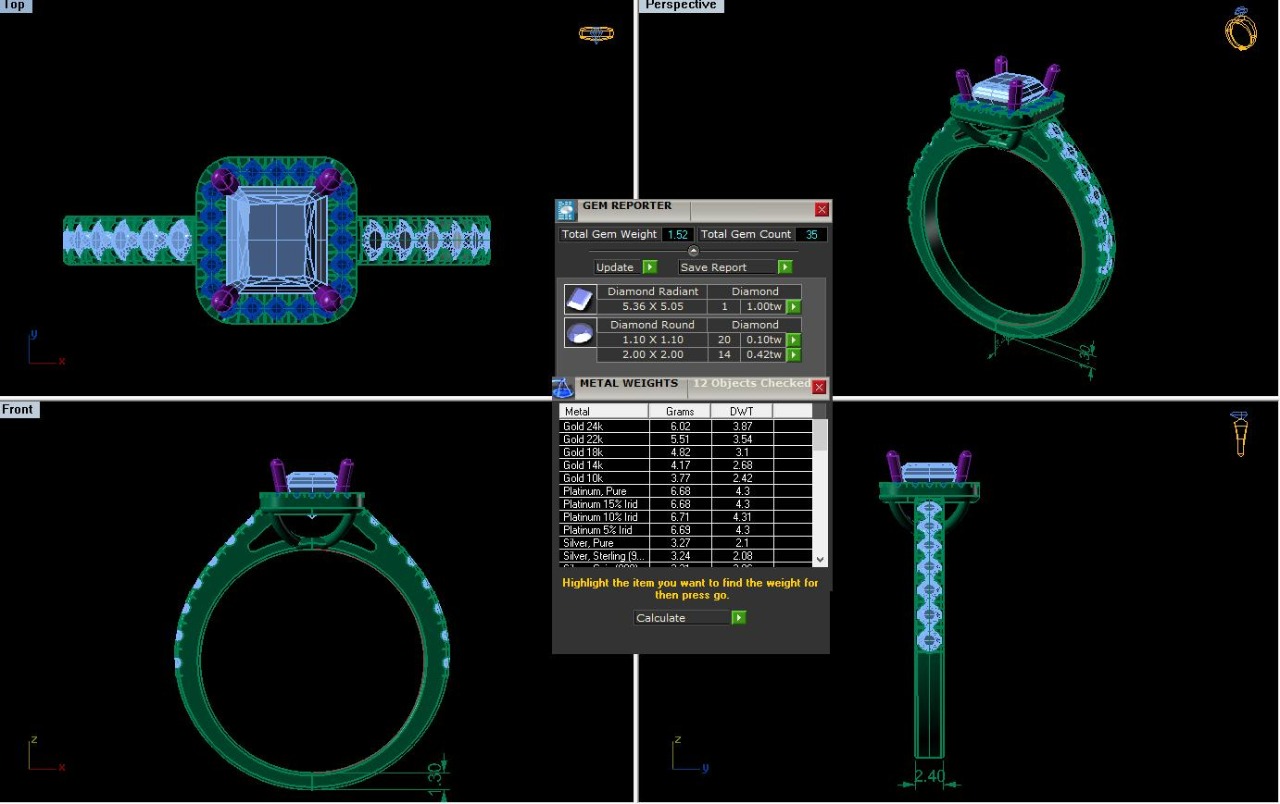Click the Grams column header
This screenshot has height=804, width=1280.
[679, 411]
